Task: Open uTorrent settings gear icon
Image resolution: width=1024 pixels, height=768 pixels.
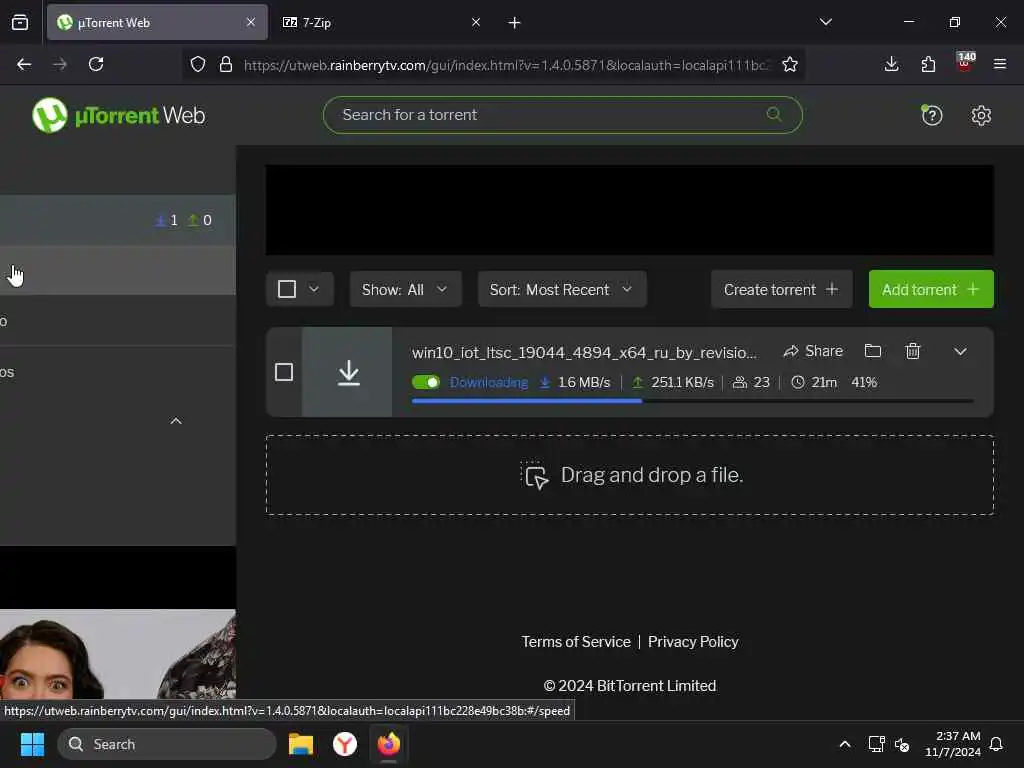Action: tap(981, 116)
